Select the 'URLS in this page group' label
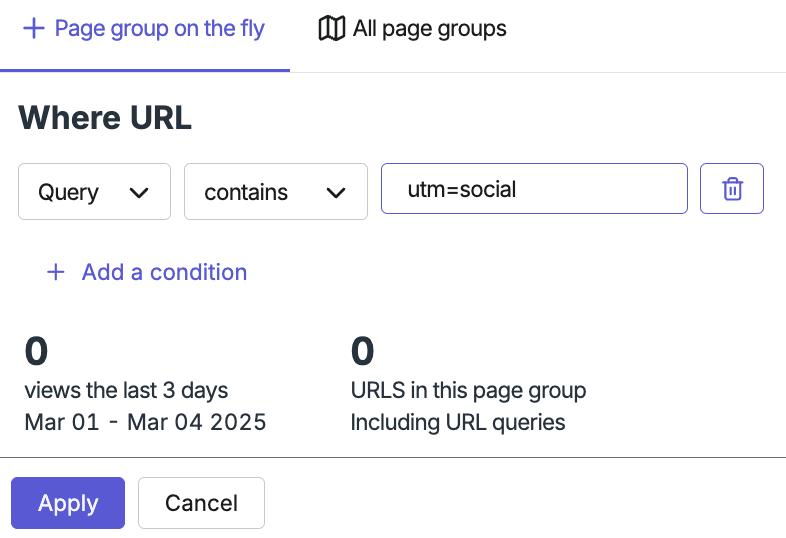 click(x=468, y=390)
